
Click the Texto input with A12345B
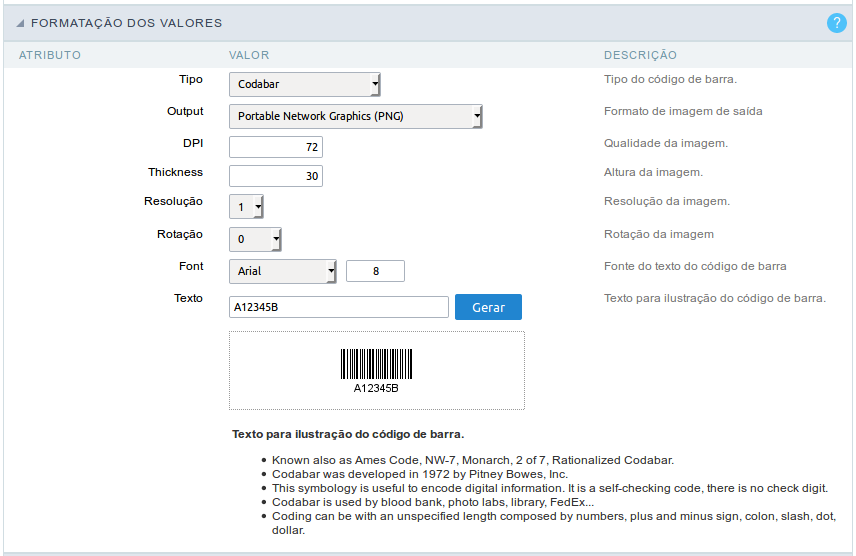coord(338,307)
